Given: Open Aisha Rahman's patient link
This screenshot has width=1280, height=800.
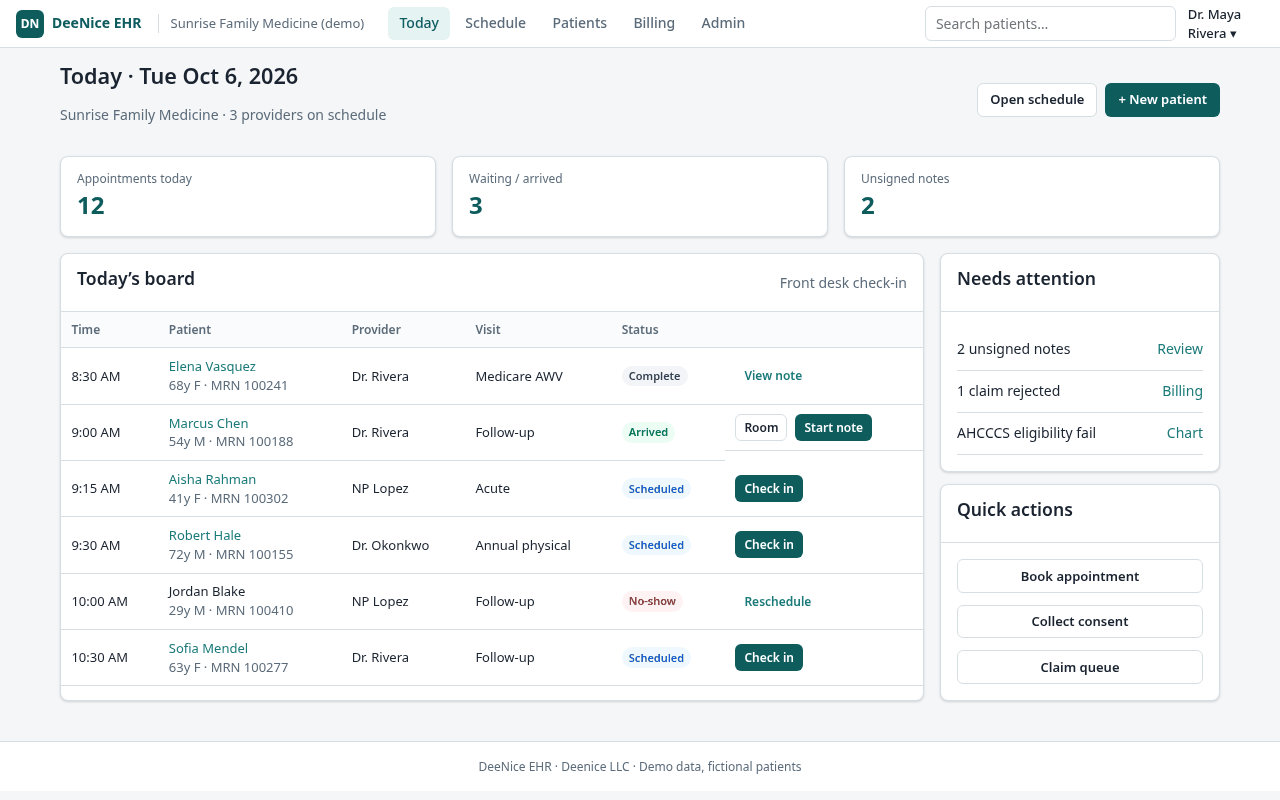Looking at the screenshot, I should 212,479.
